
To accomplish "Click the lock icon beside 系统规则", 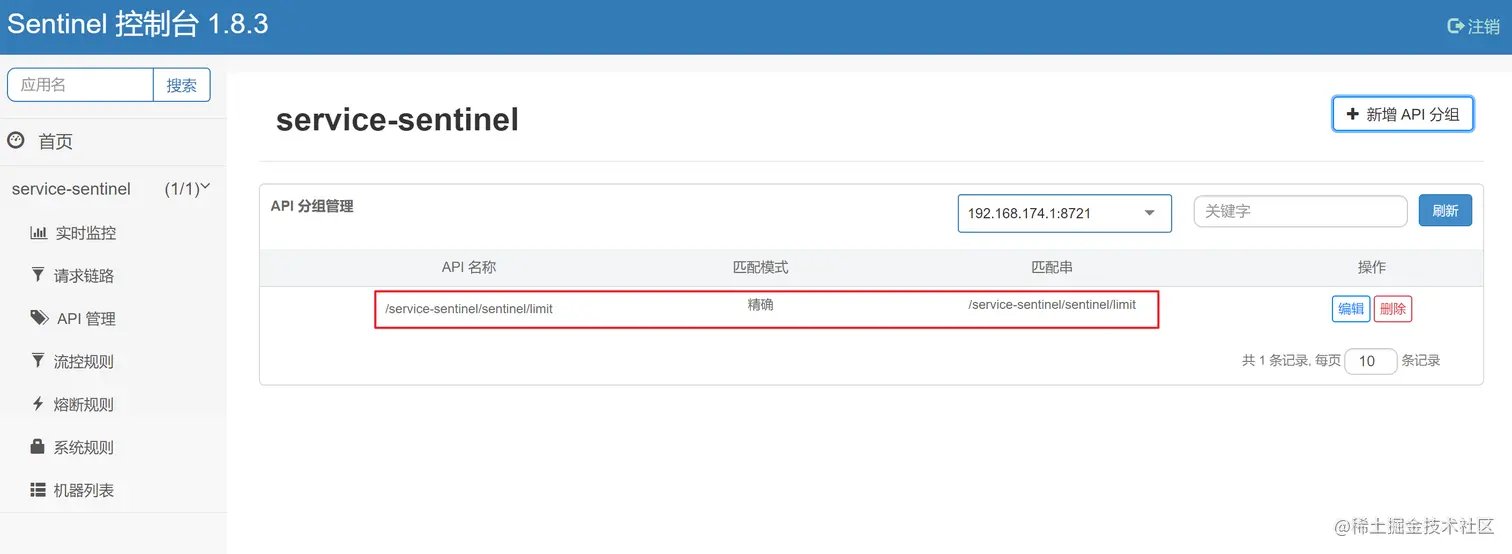I will 38,446.
